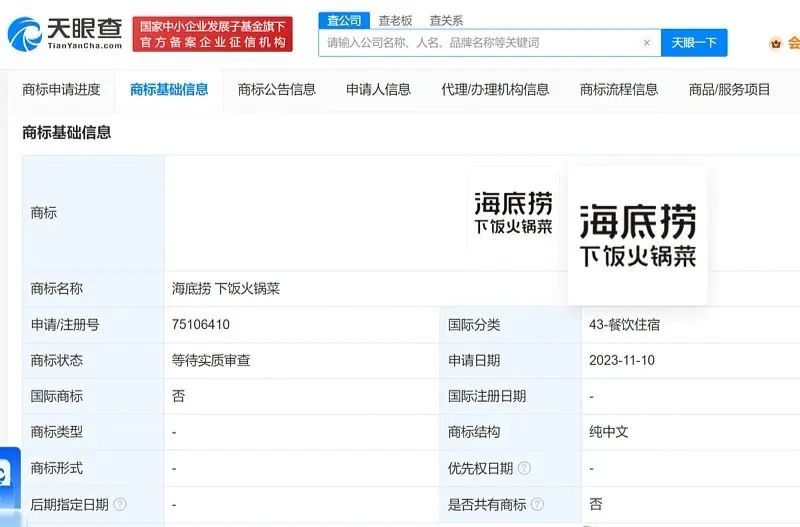
Task: Click the 商标基础信息 section heading
Action: [x=67, y=132]
